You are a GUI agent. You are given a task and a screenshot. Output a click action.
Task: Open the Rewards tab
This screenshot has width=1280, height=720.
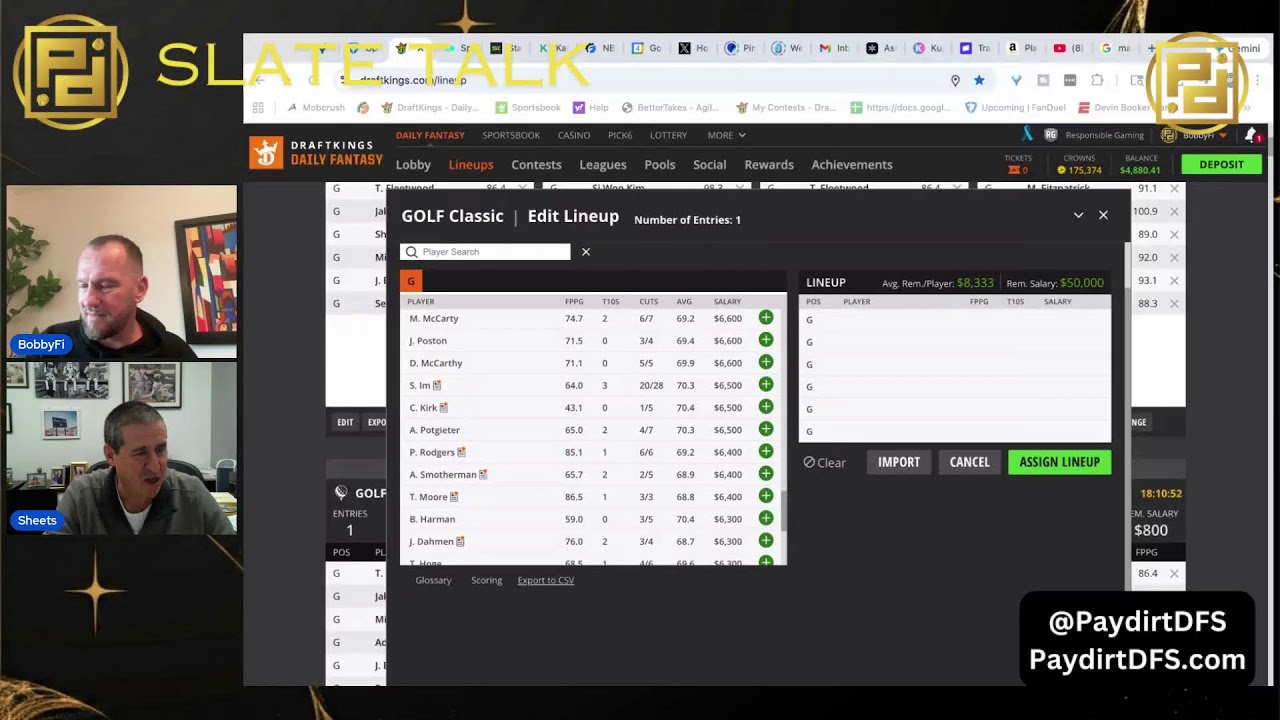[769, 165]
